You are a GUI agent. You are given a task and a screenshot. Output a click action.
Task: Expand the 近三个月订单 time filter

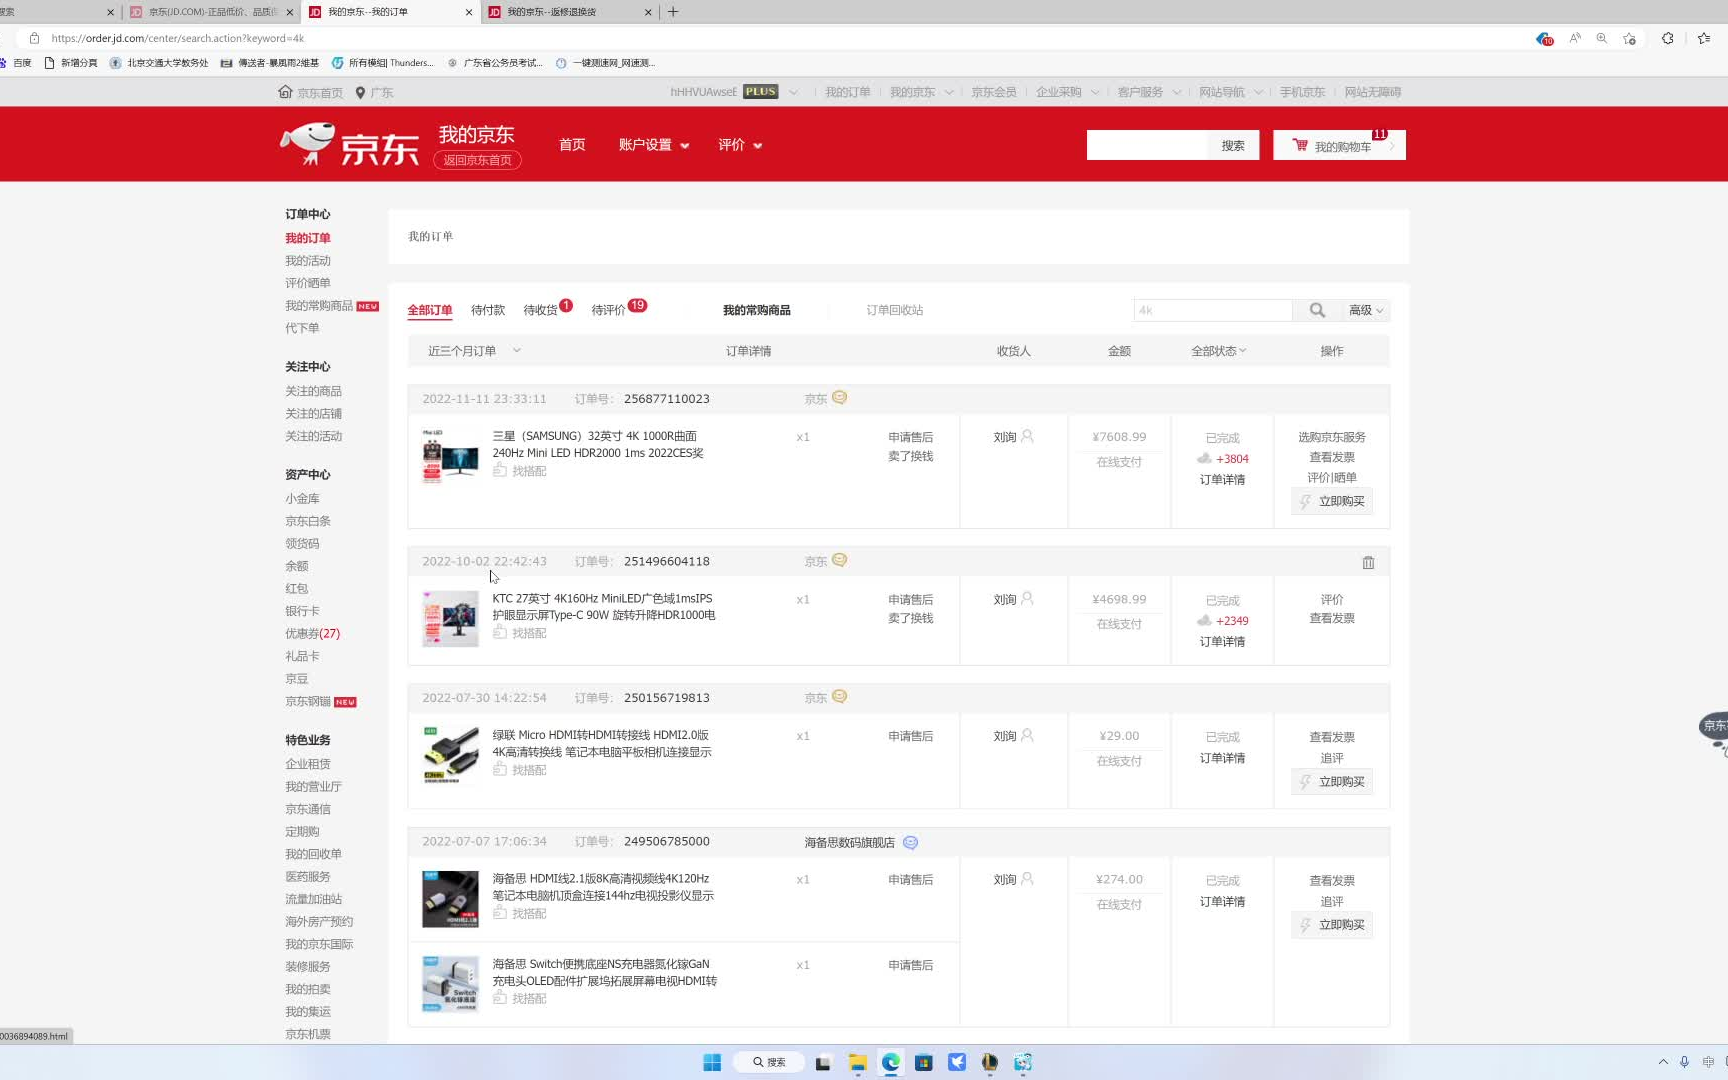point(474,351)
